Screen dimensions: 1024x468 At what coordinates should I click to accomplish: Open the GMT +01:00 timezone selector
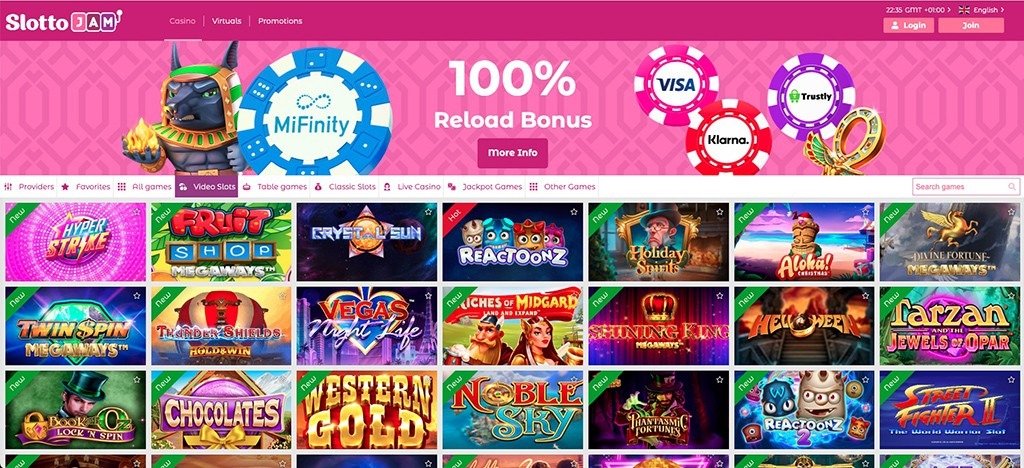(x=919, y=10)
